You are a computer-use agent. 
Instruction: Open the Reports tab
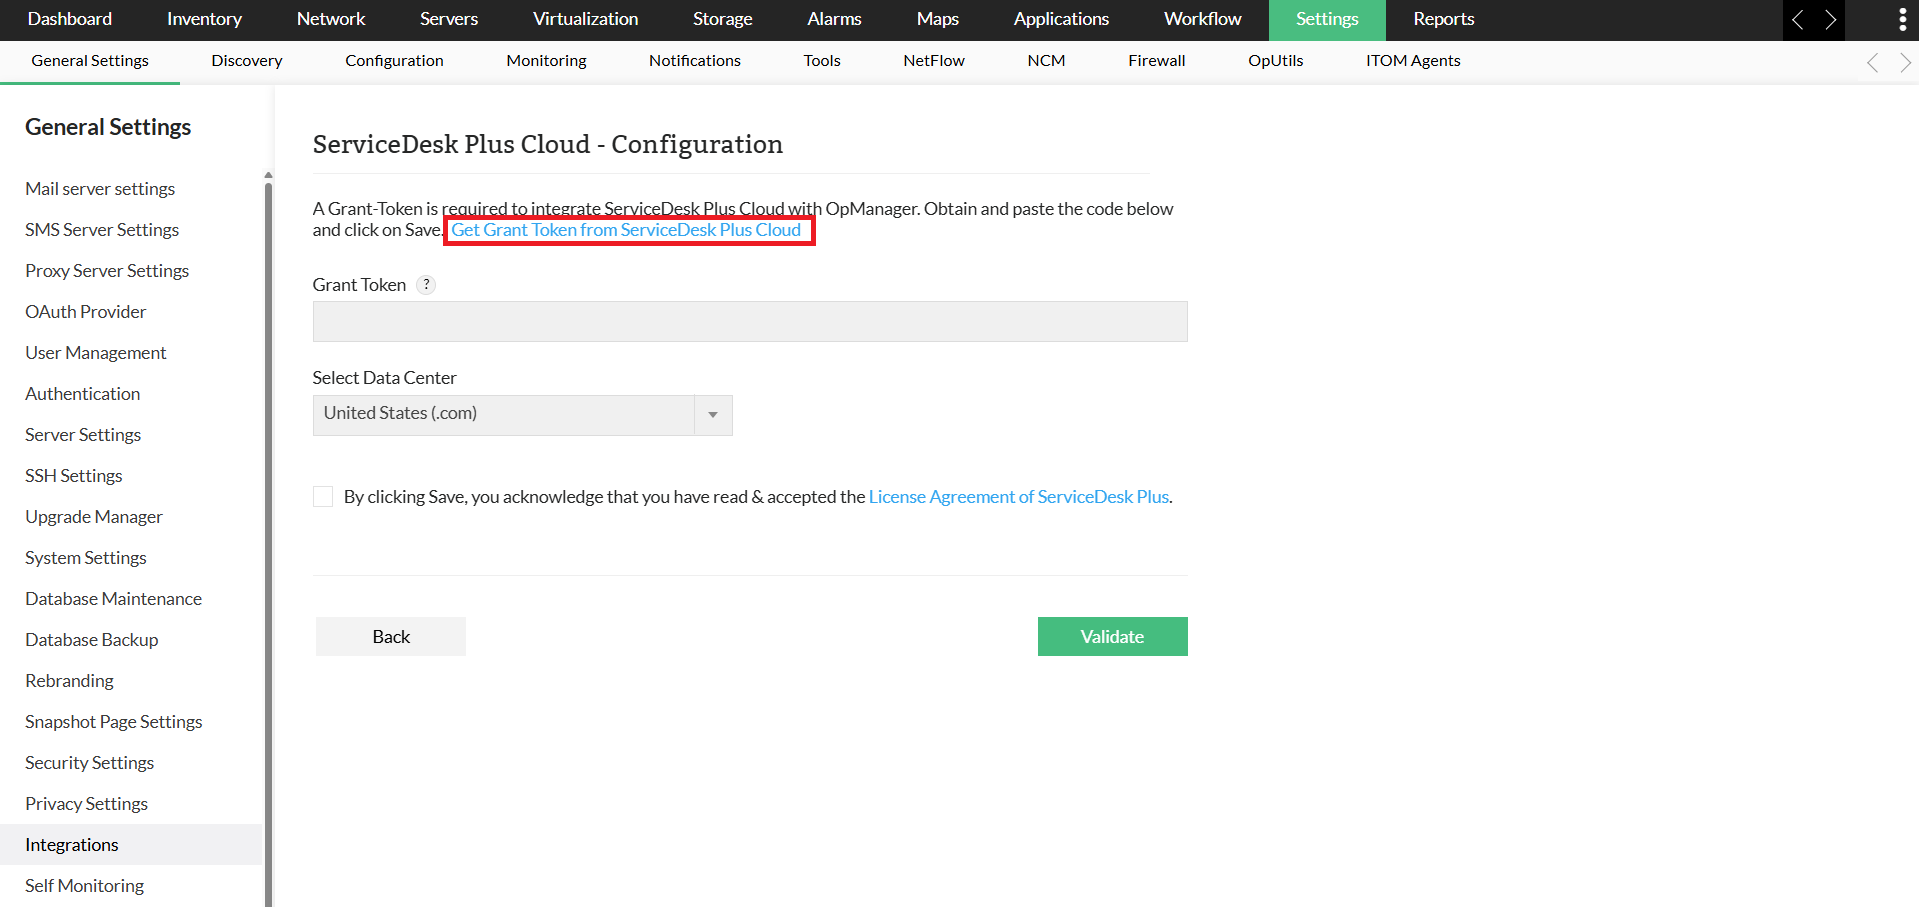click(x=1444, y=20)
